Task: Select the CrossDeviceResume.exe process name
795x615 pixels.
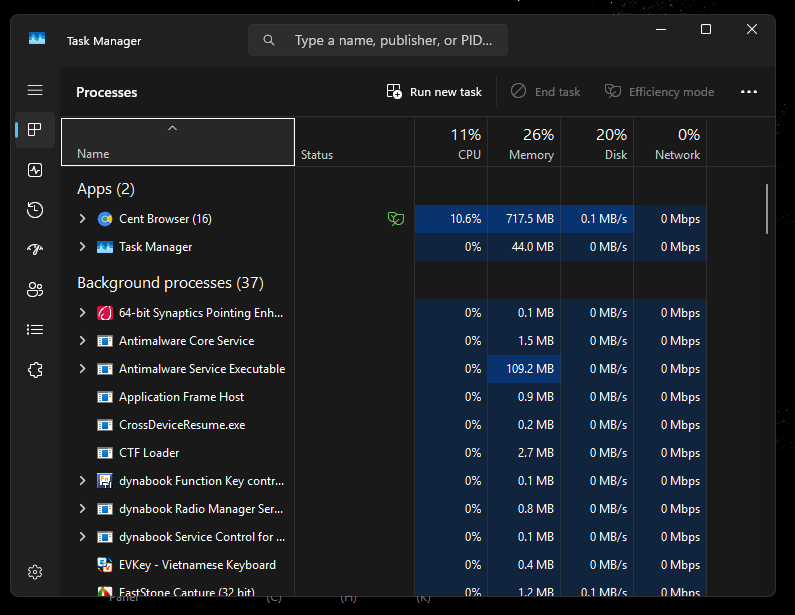Action: click(x=182, y=425)
